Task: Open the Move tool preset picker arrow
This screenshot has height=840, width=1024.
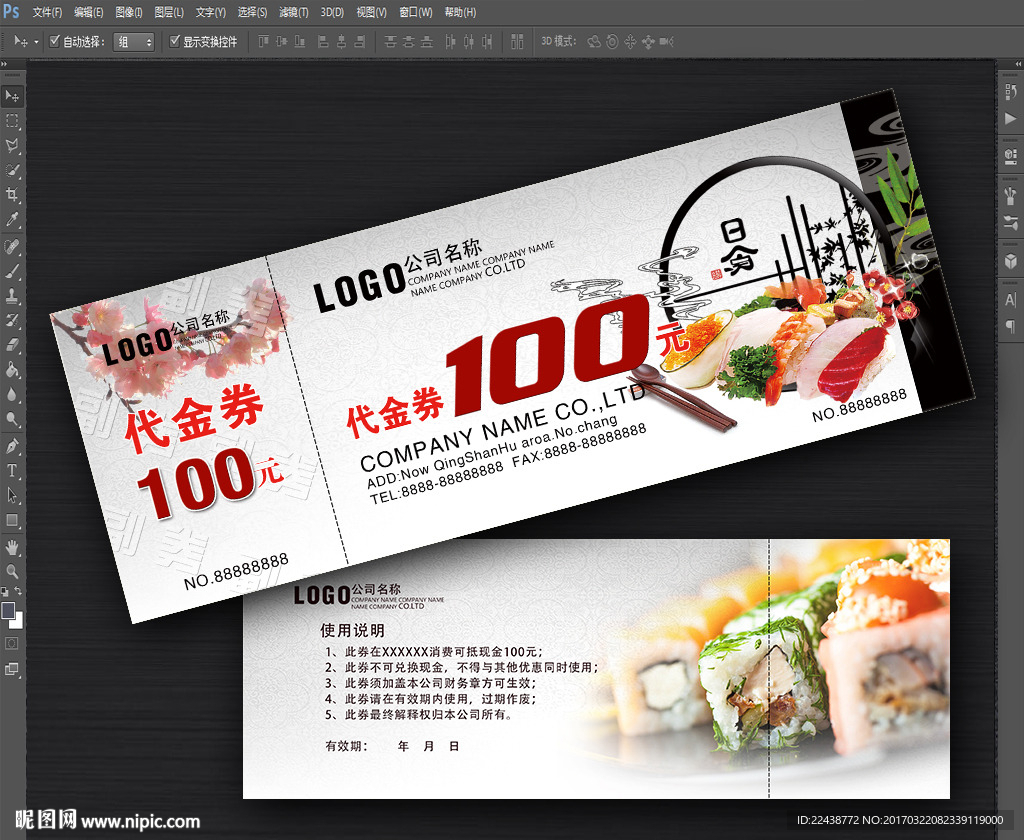Action: pos(36,42)
